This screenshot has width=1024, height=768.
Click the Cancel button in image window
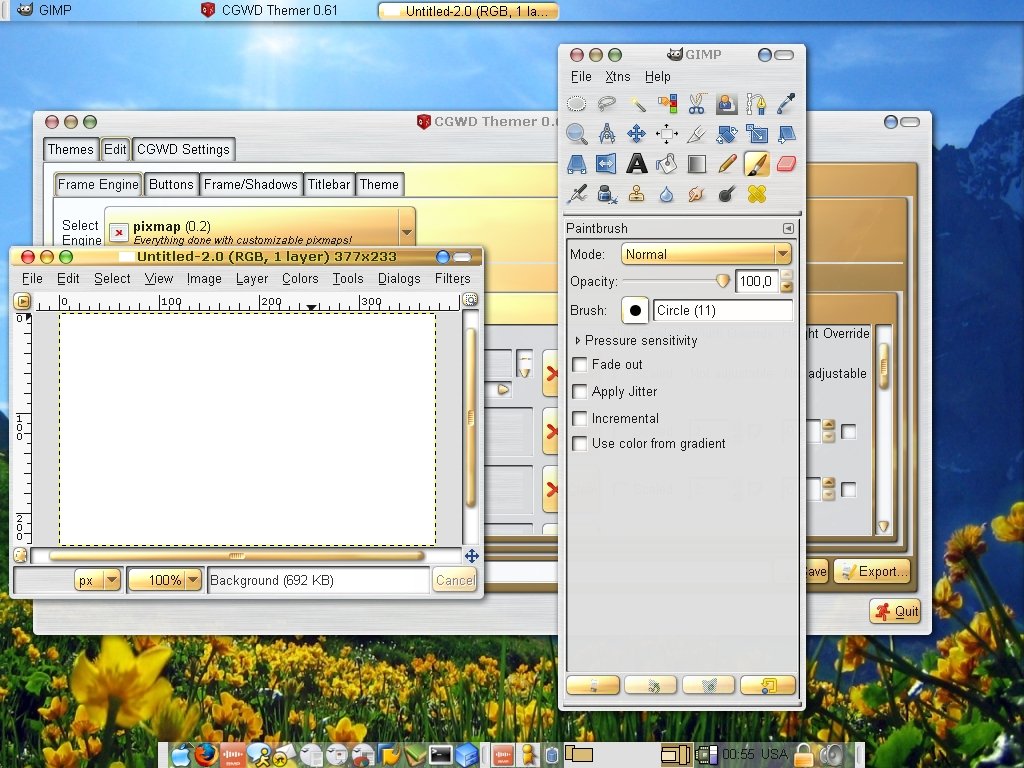pos(455,580)
